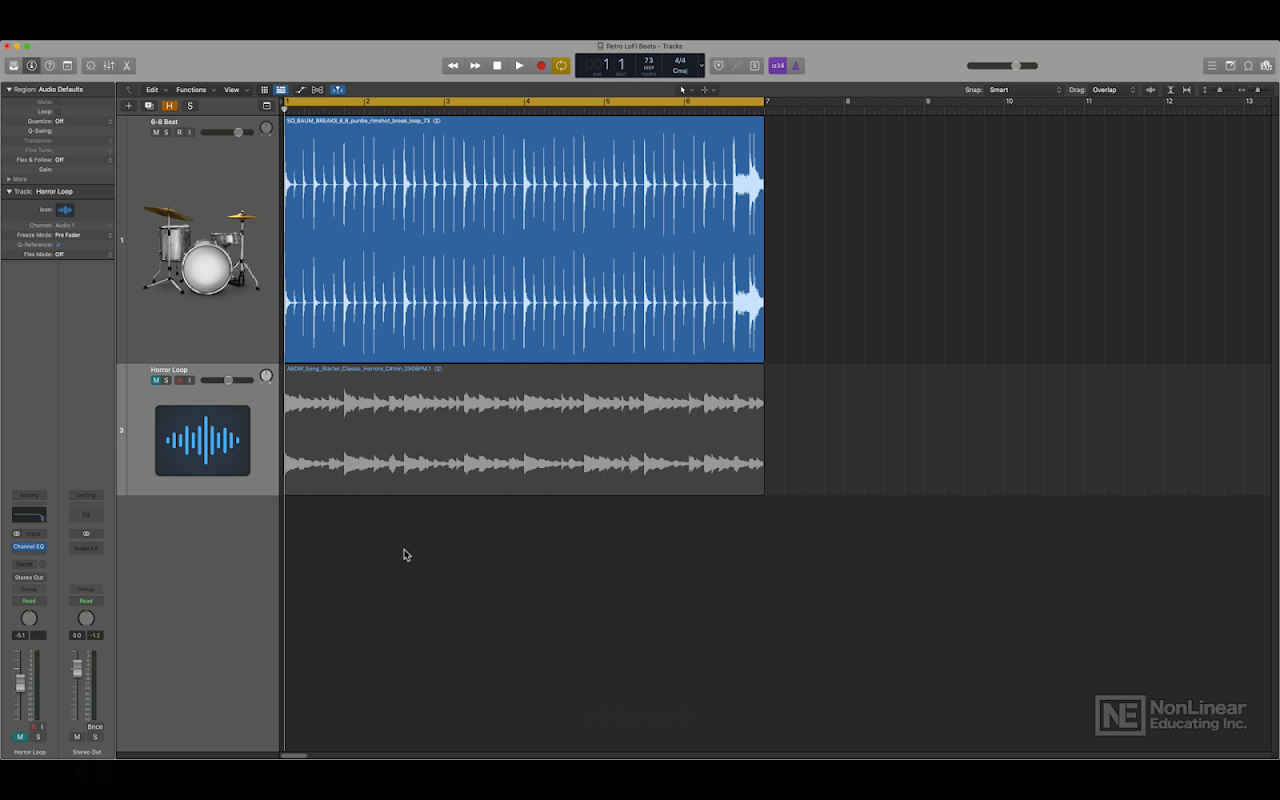The height and width of the screenshot is (800, 1280).
Task: Open the Edit menu in Tracks area
Action: pos(155,90)
